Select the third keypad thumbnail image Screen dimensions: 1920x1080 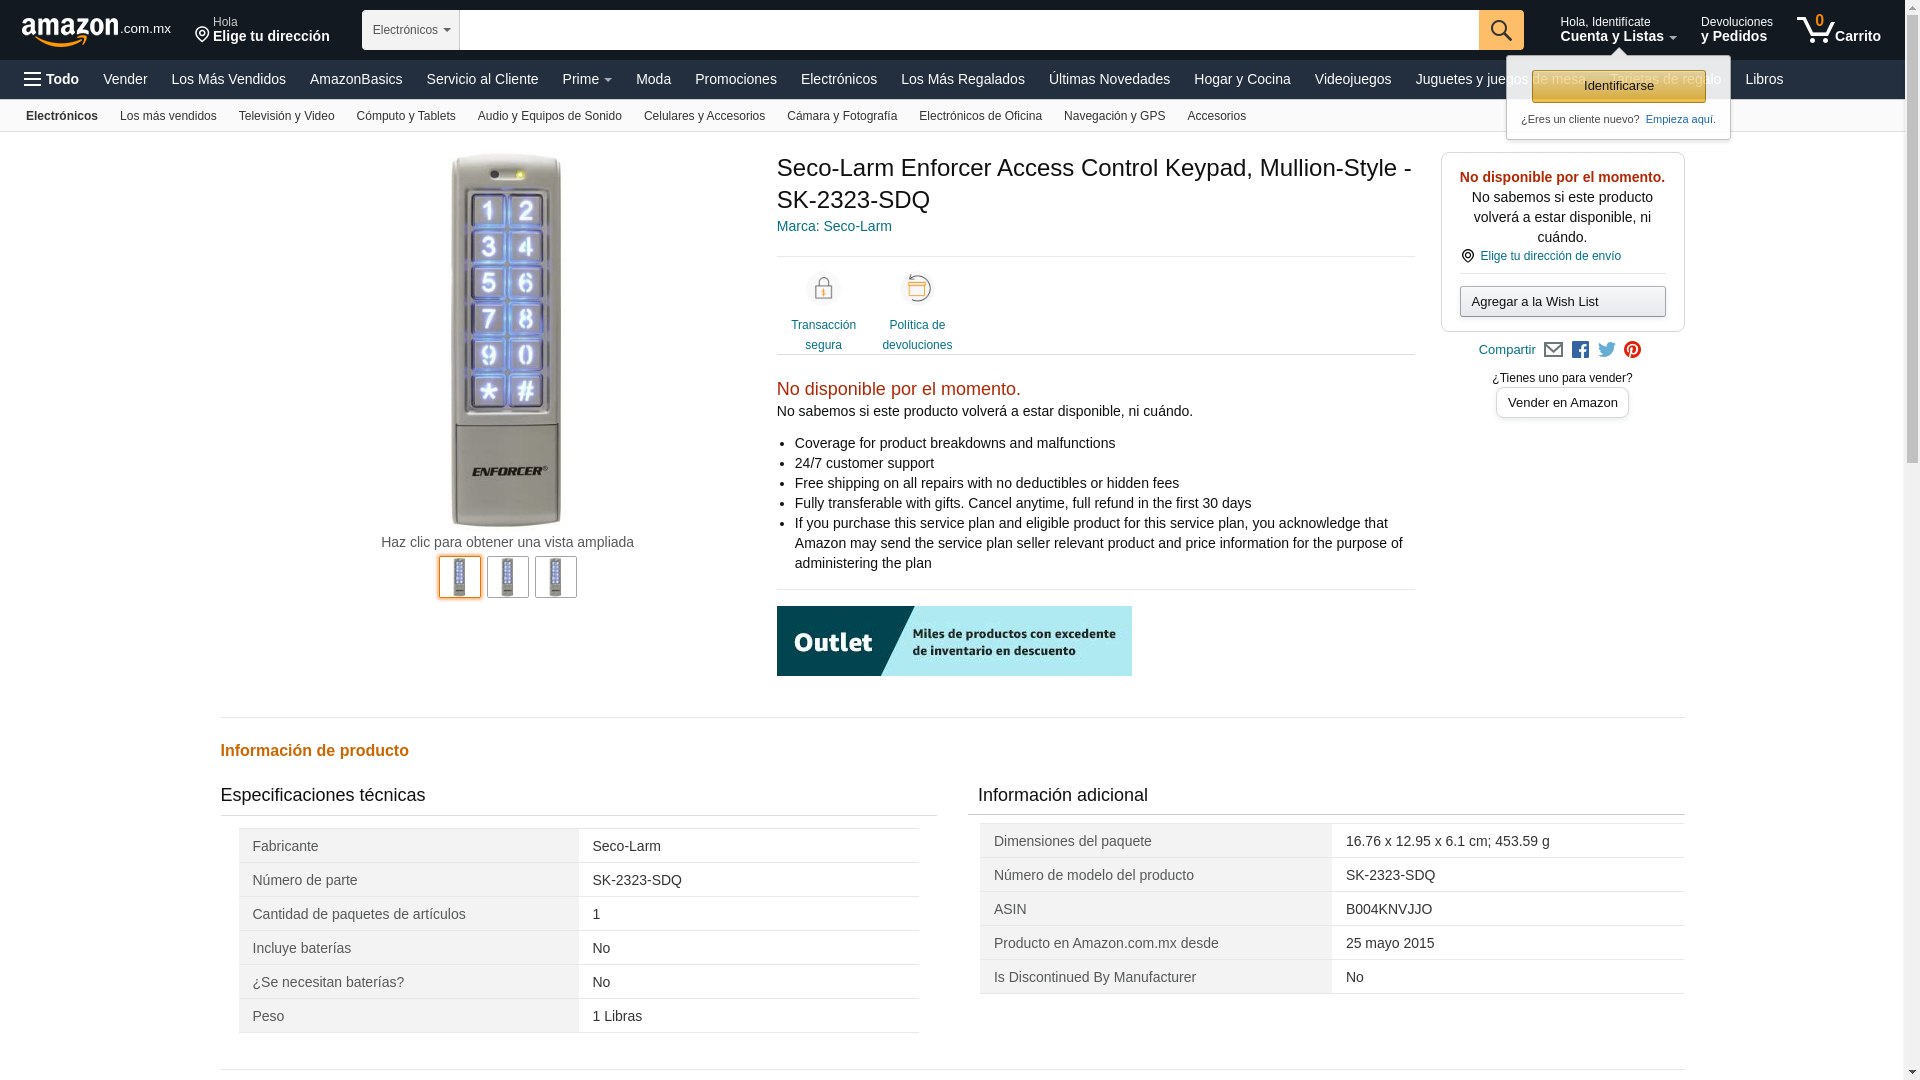click(555, 577)
